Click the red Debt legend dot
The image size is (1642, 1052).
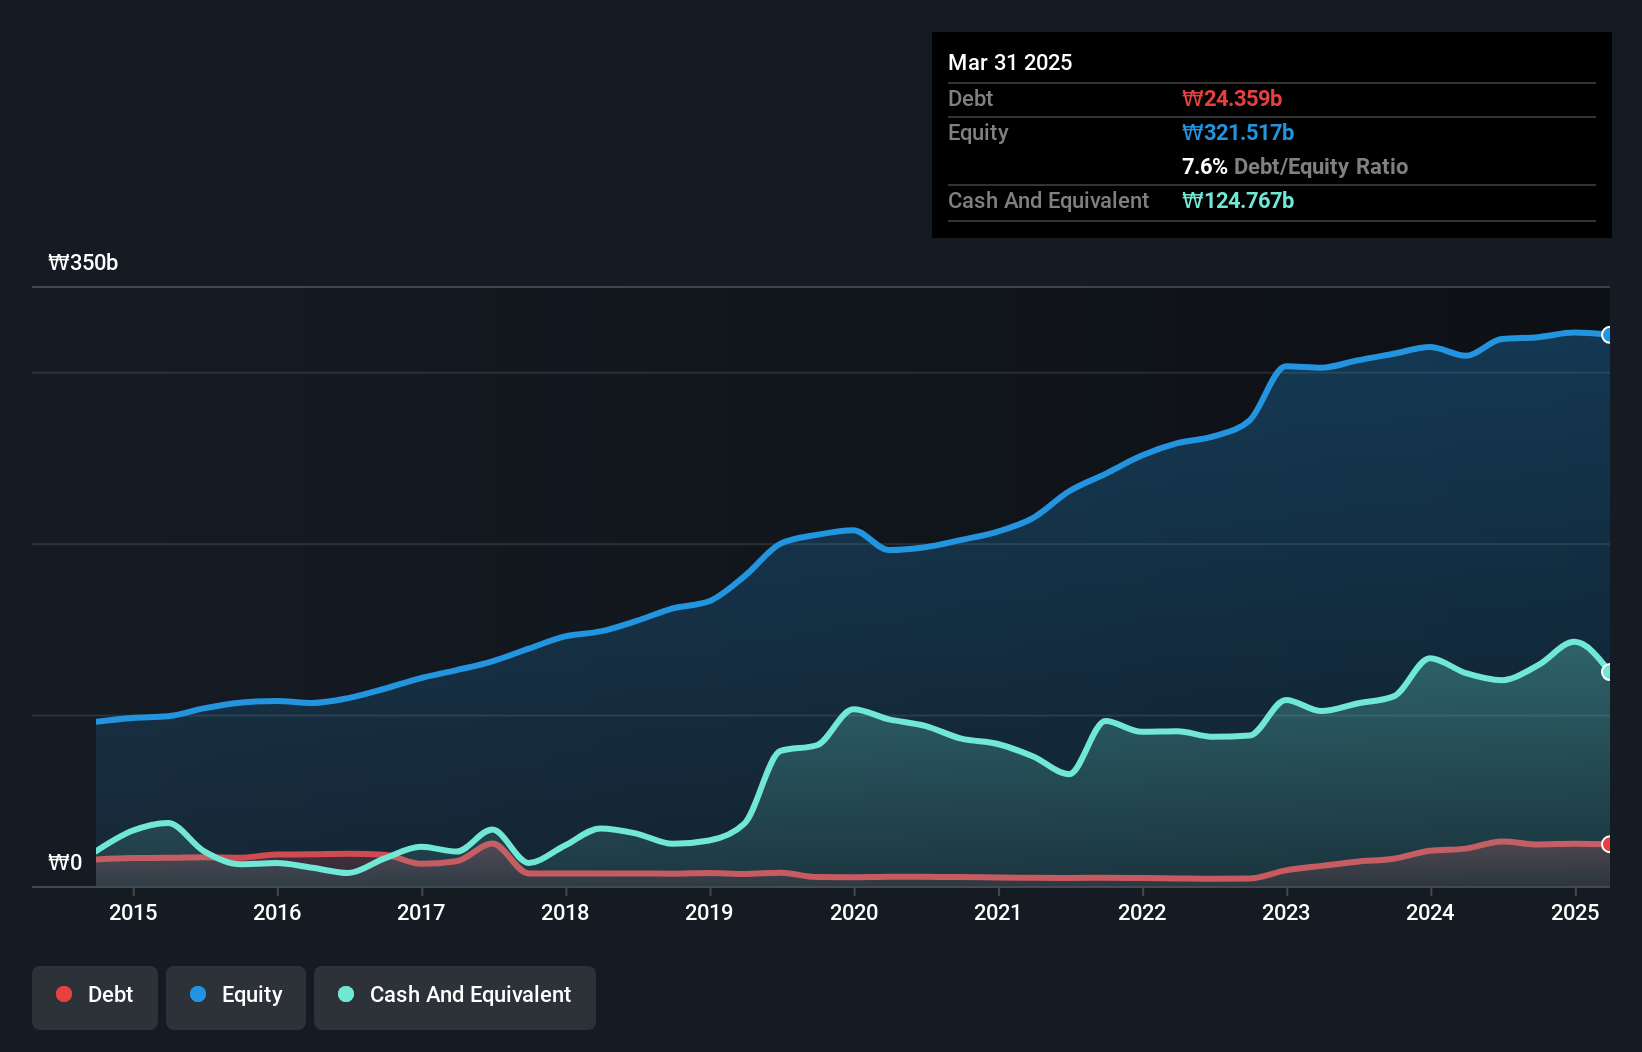tap(62, 994)
